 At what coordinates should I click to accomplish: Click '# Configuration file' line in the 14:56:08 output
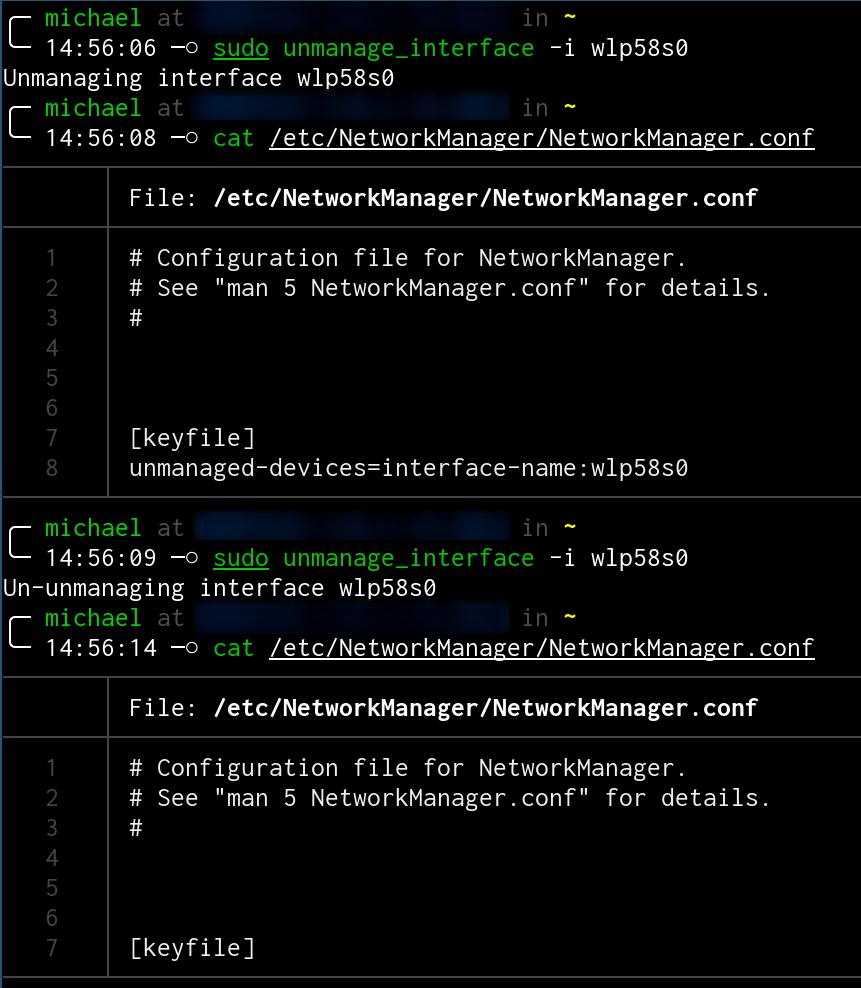tap(407, 258)
